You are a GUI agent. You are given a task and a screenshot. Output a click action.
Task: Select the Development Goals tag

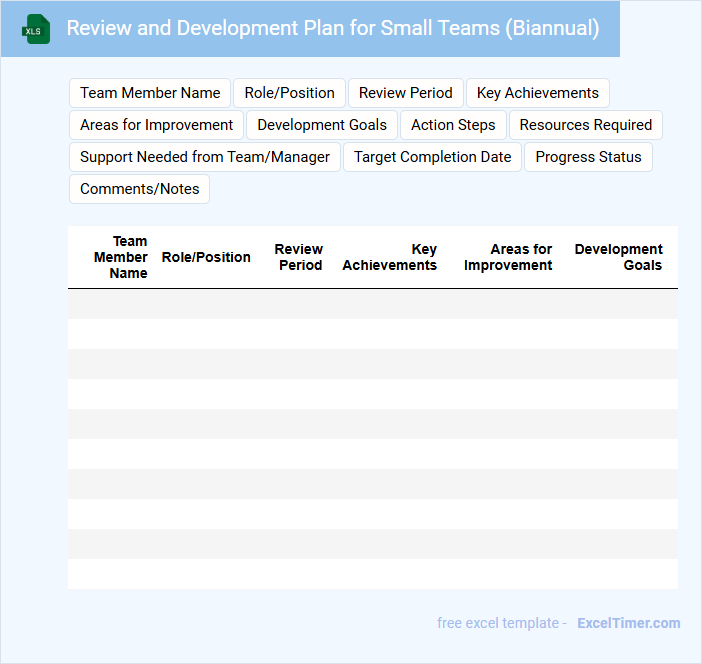point(322,125)
